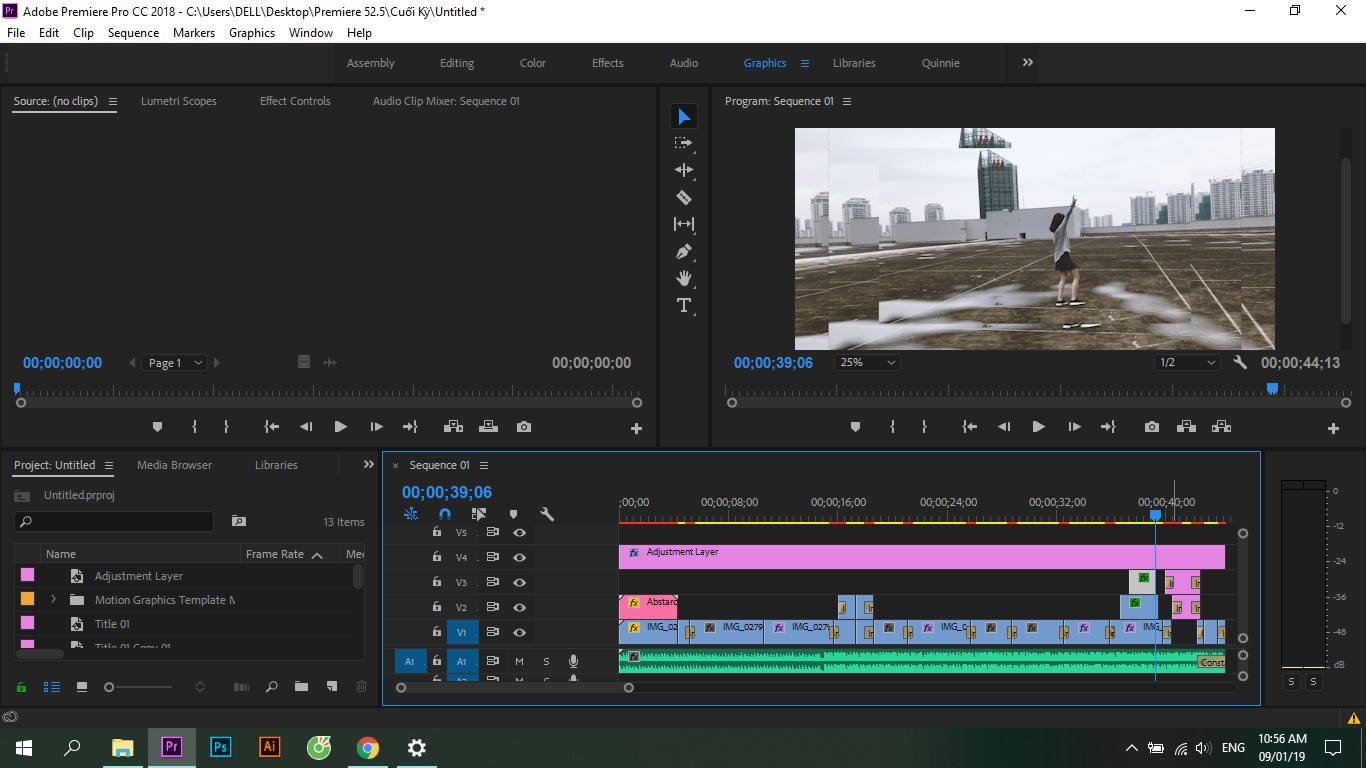
Task: Show more workspaces with double chevron
Action: pyautogui.click(x=1028, y=62)
